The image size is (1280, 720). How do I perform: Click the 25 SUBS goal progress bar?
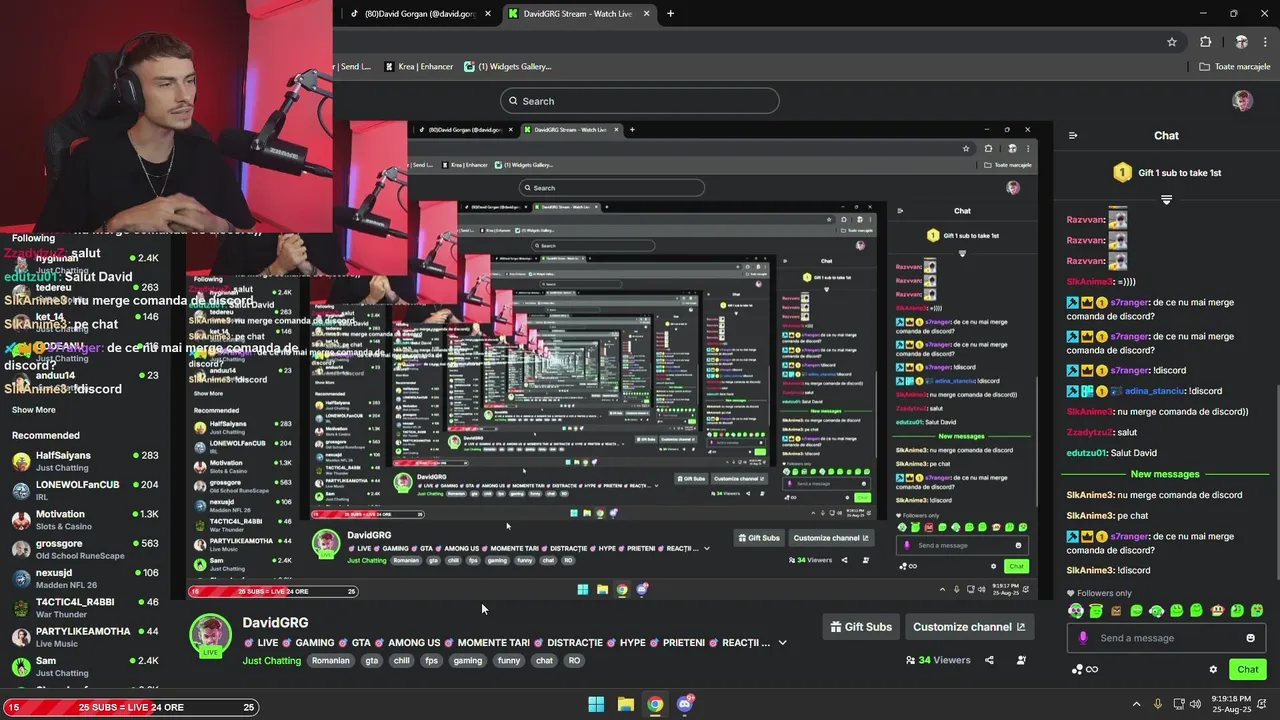pyautogui.click(x=130, y=707)
